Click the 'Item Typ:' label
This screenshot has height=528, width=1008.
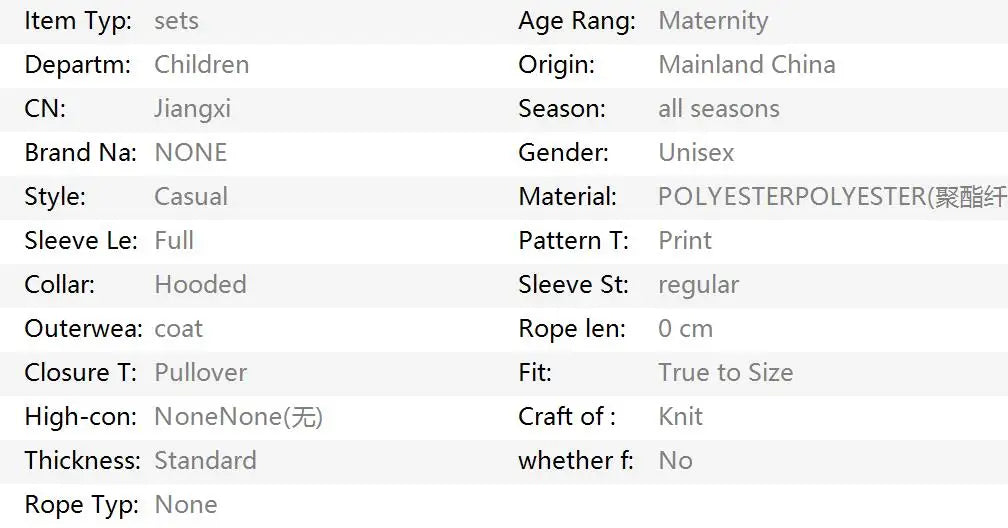77,21
